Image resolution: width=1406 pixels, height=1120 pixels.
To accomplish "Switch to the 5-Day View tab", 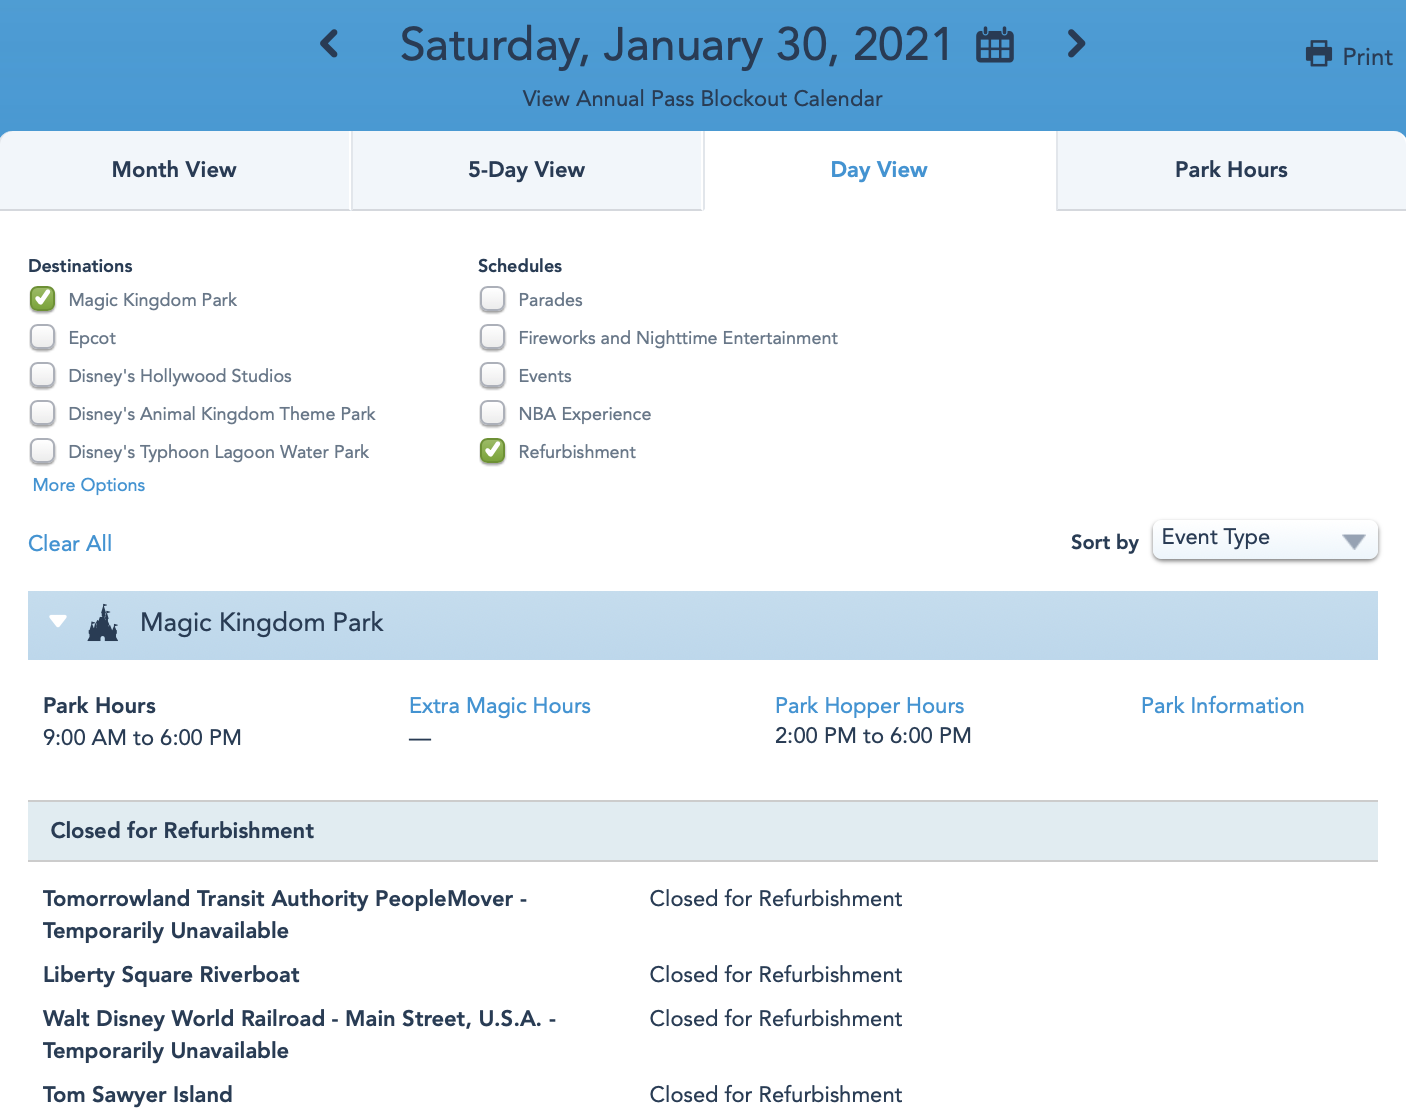I will (527, 170).
